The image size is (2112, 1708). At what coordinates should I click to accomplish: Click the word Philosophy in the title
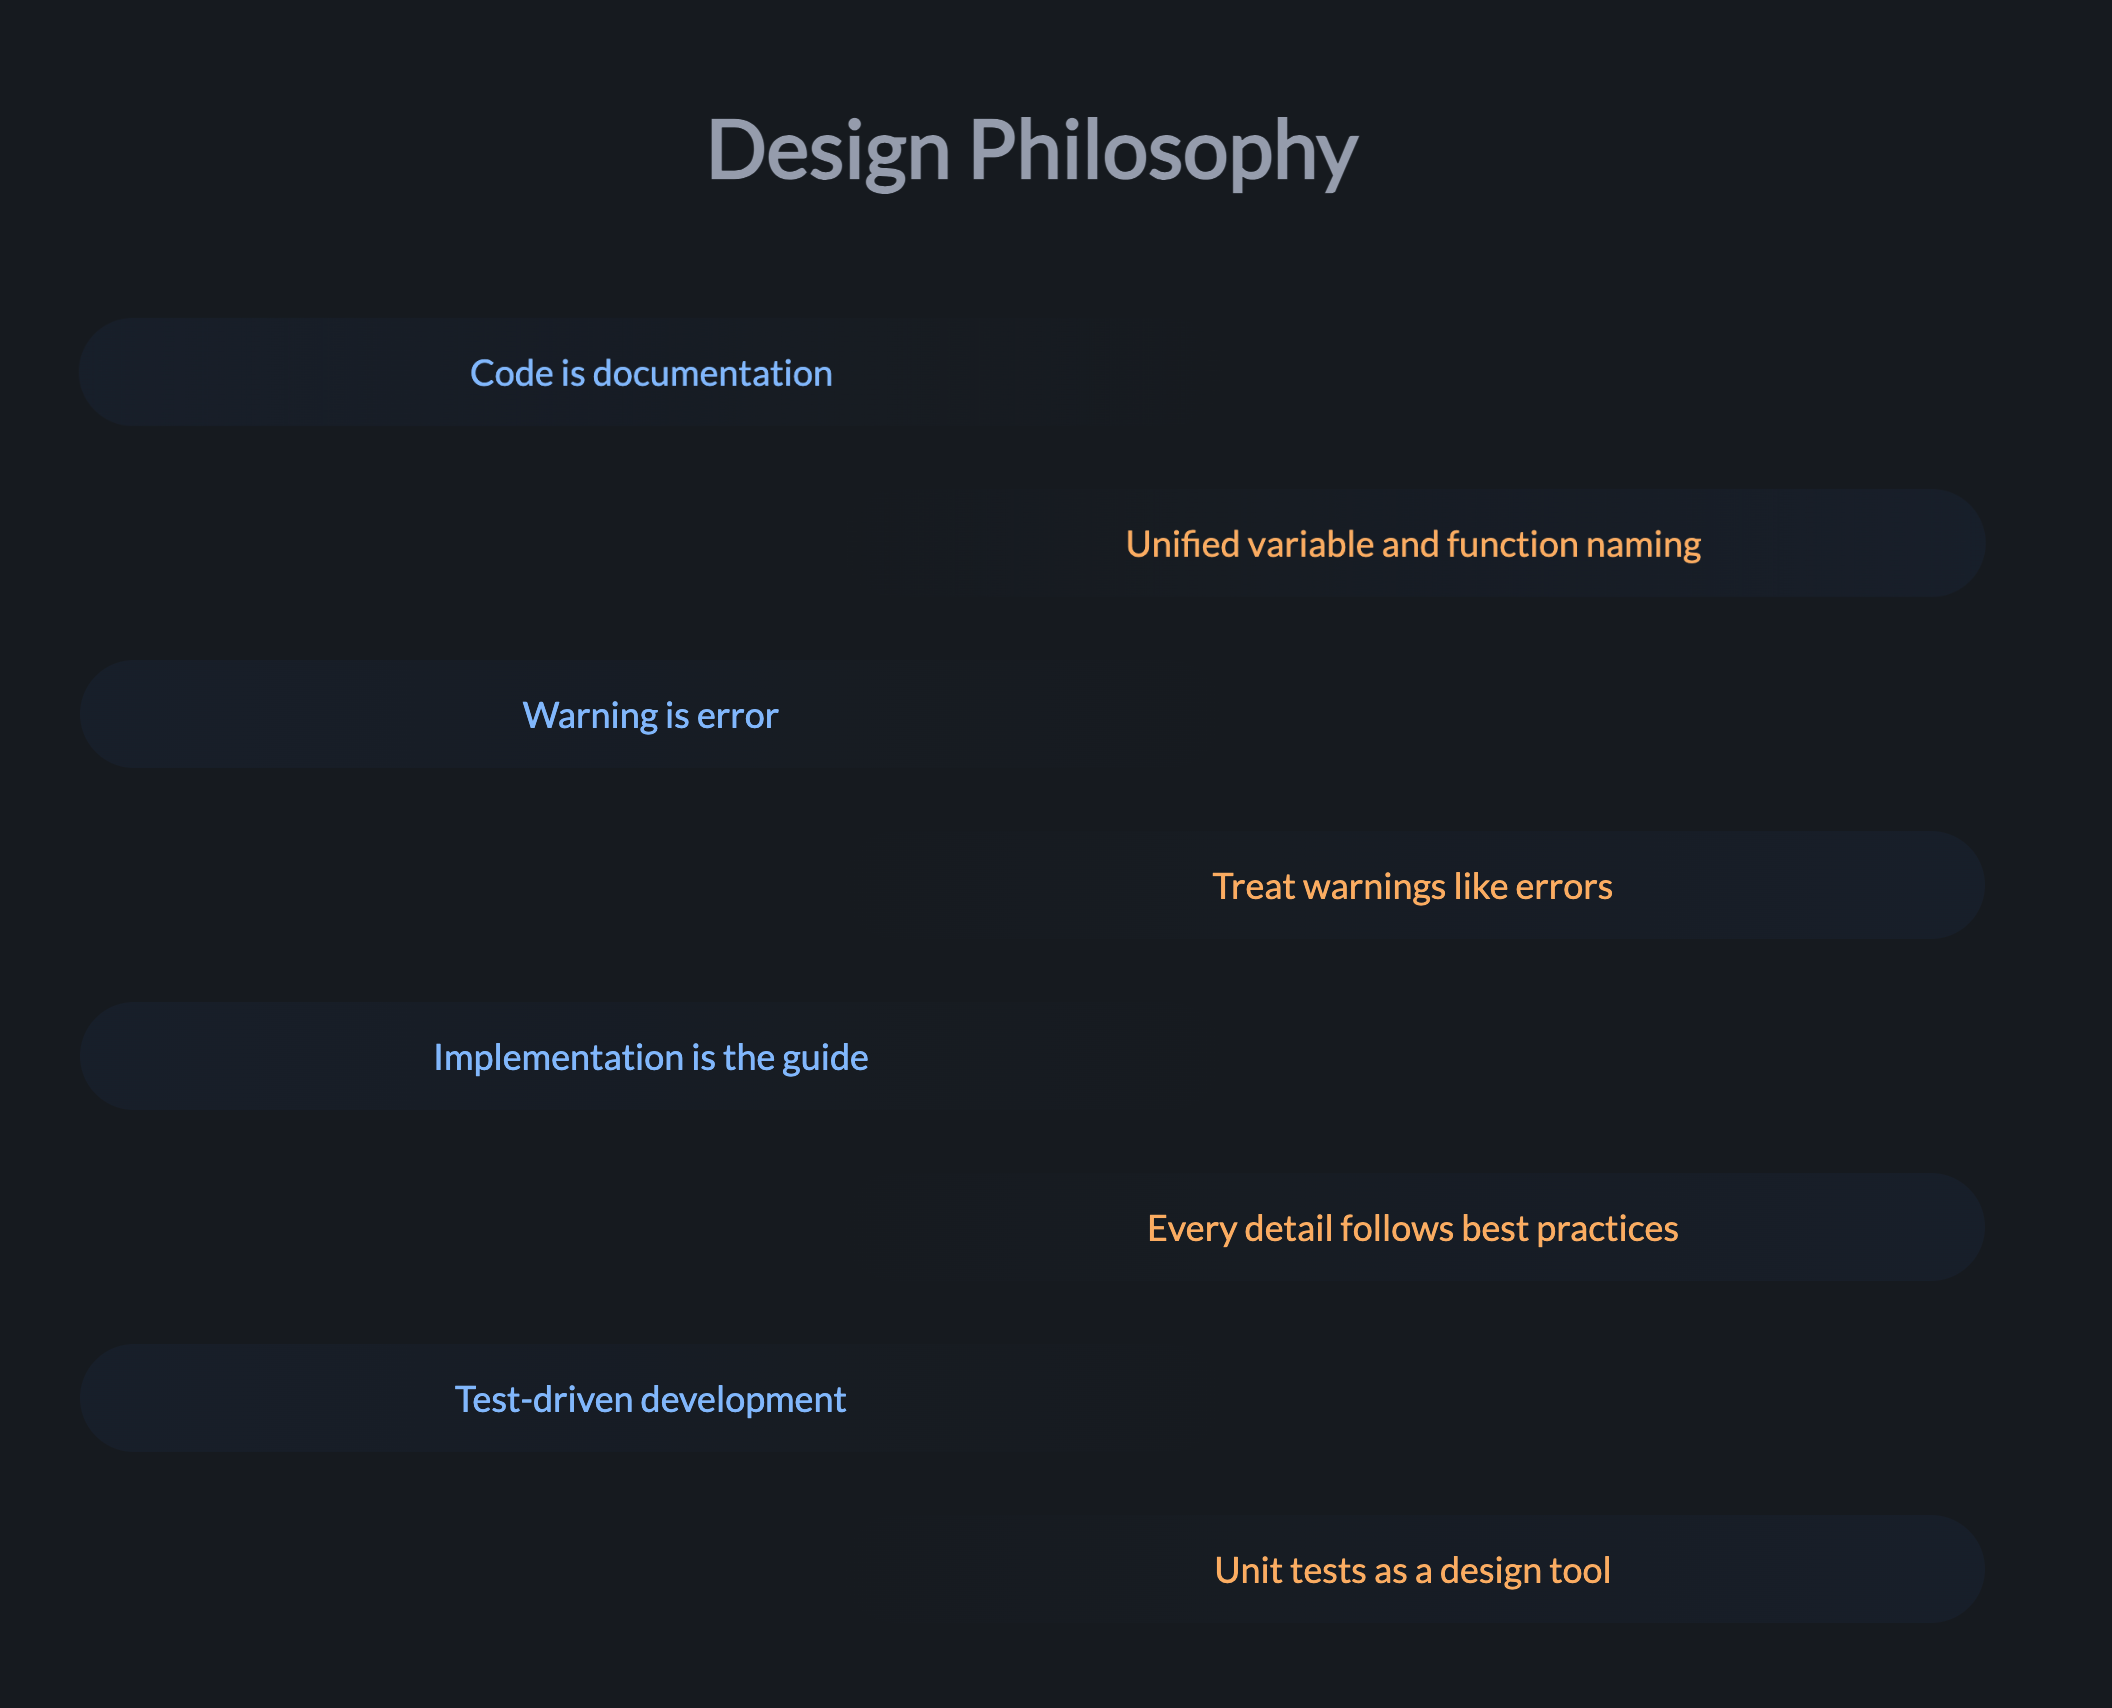point(1163,151)
